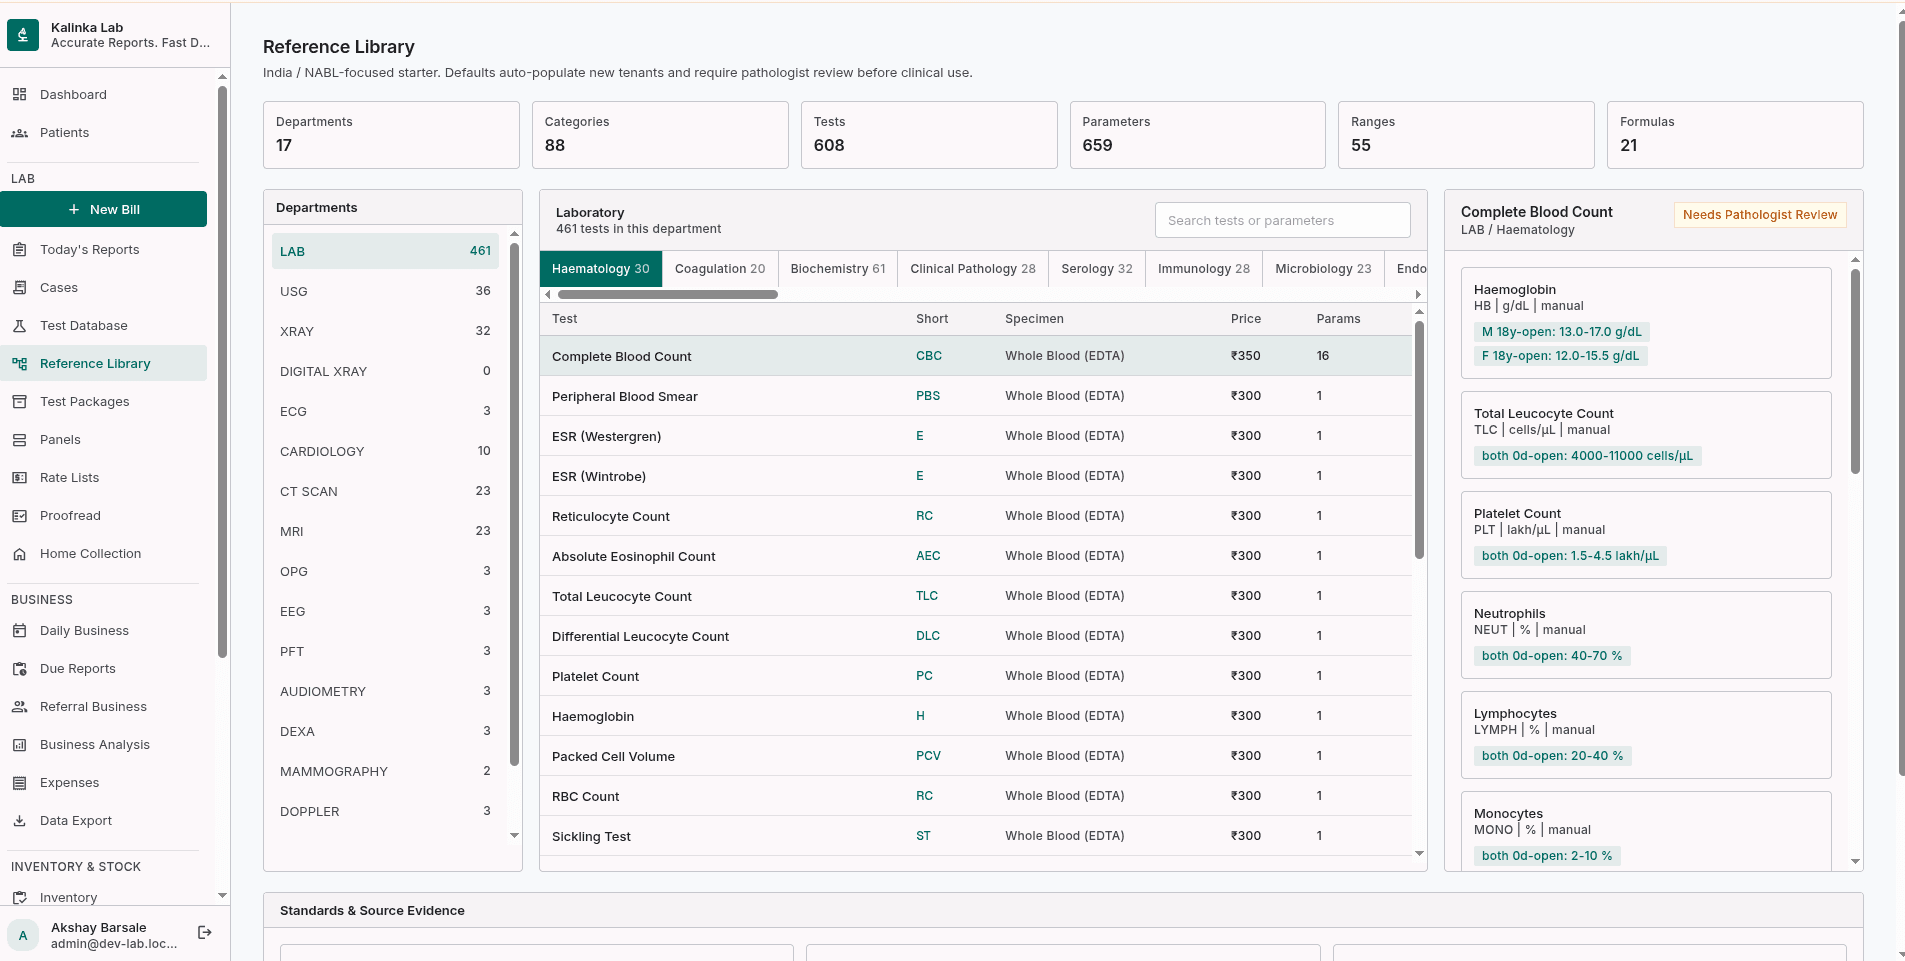
Task: Click the user avatar letter A
Action: [x=23, y=935]
